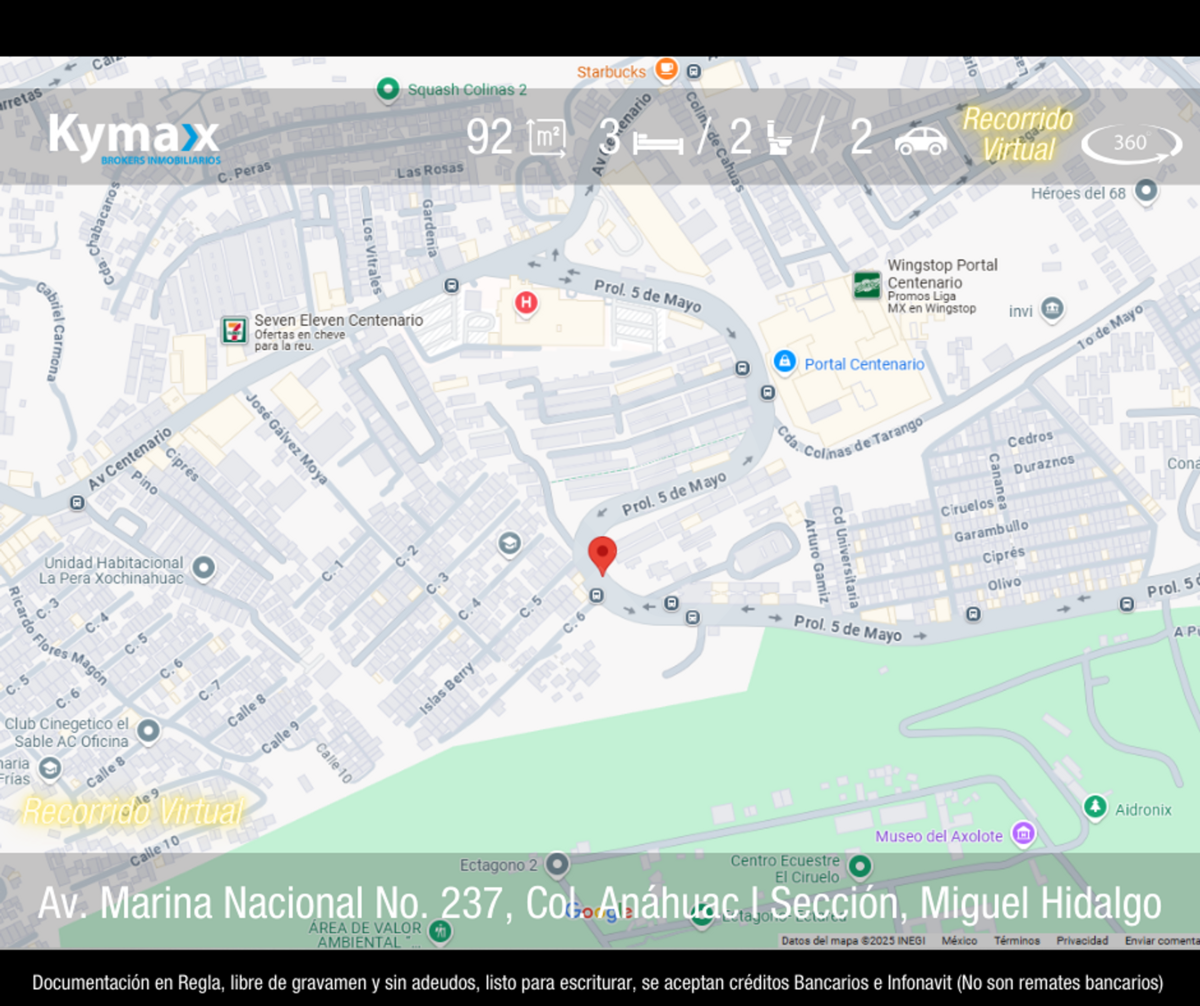Click the orange Starbucks café icon
This screenshot has height=1006, width=1200.
pyautogui.click(x=667, y=70)
